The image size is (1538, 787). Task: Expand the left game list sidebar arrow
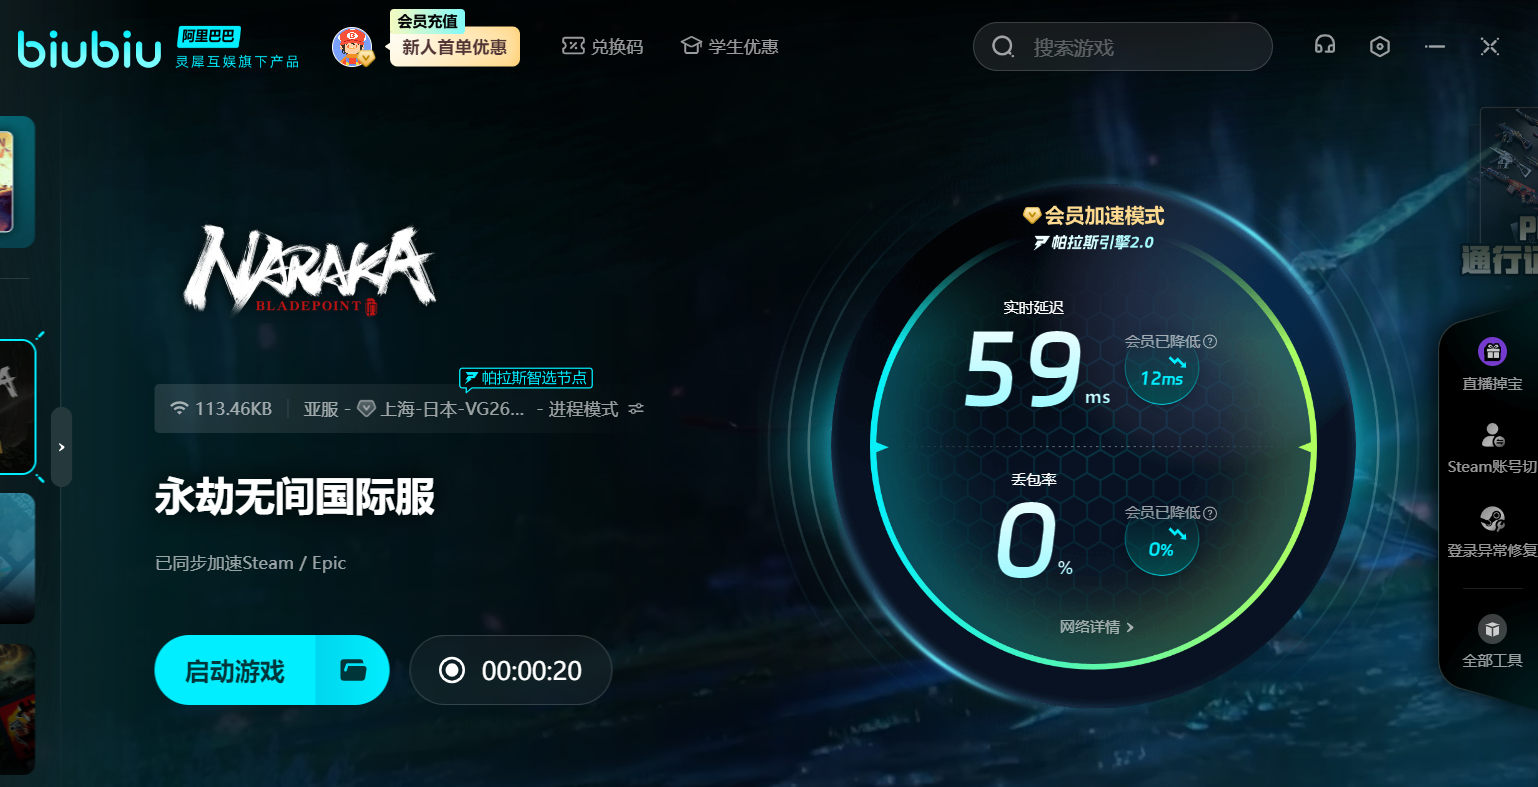tap(61, 447)
